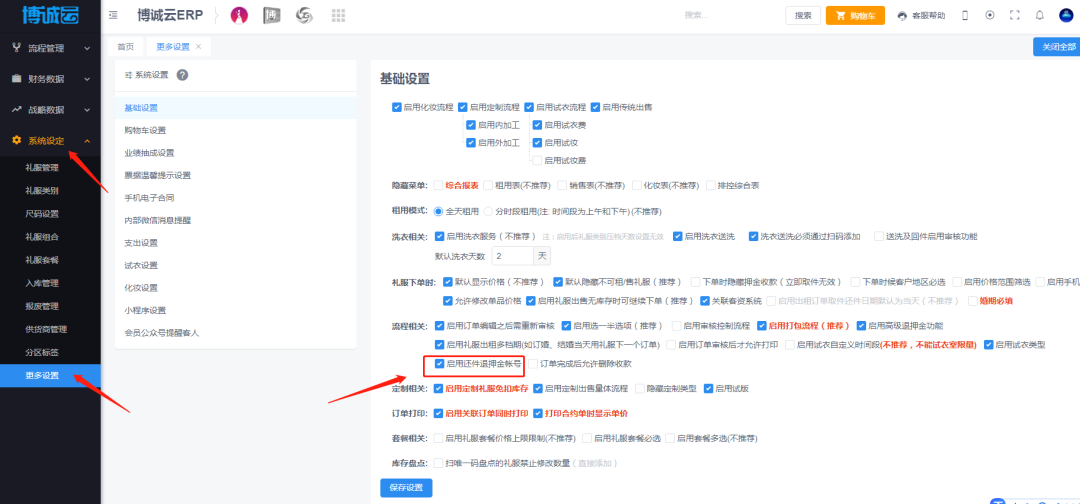Click the 默认洗衣天数 input field
Screen dimensions: 1080x504
tap(512, 255)
